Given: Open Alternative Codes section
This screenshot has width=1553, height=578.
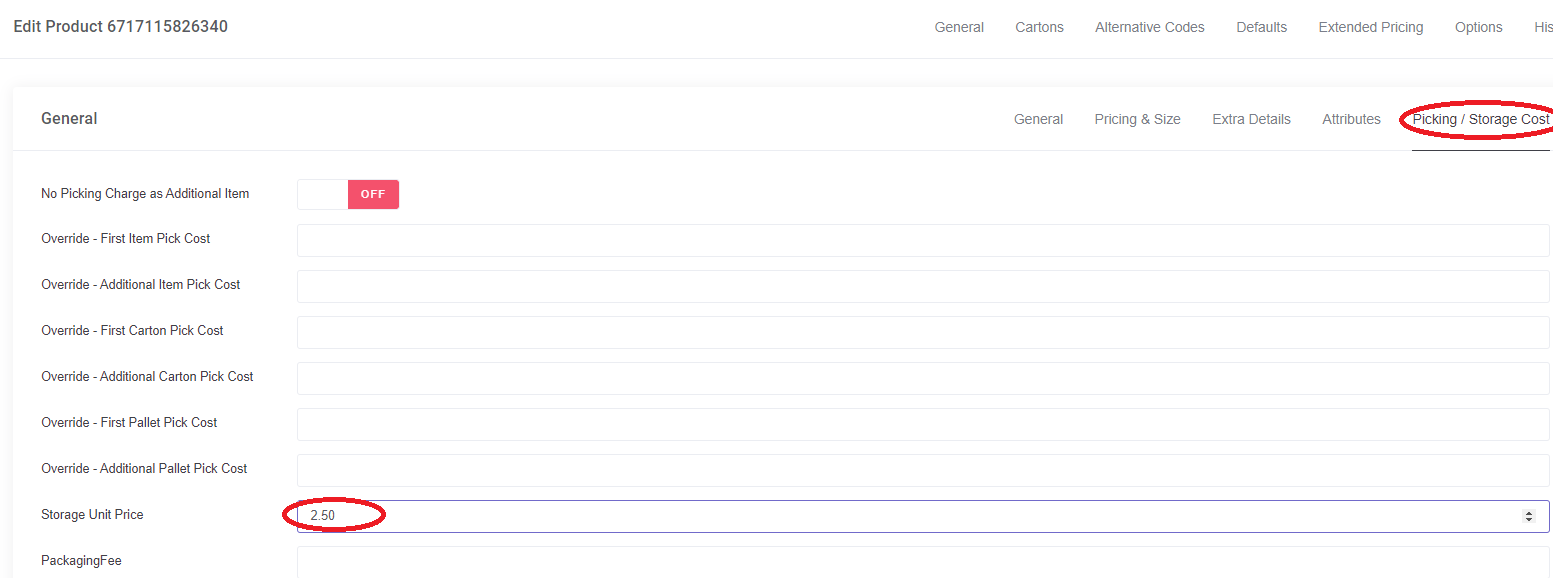Looking at the screenshot, I should [1149, 27].
